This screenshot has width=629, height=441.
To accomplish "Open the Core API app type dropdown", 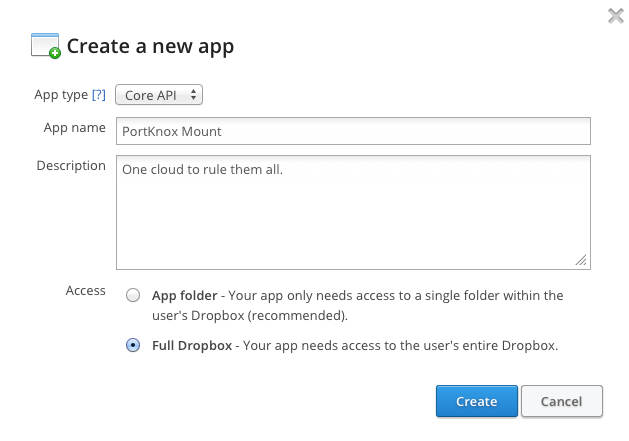I will pos(159,95).
